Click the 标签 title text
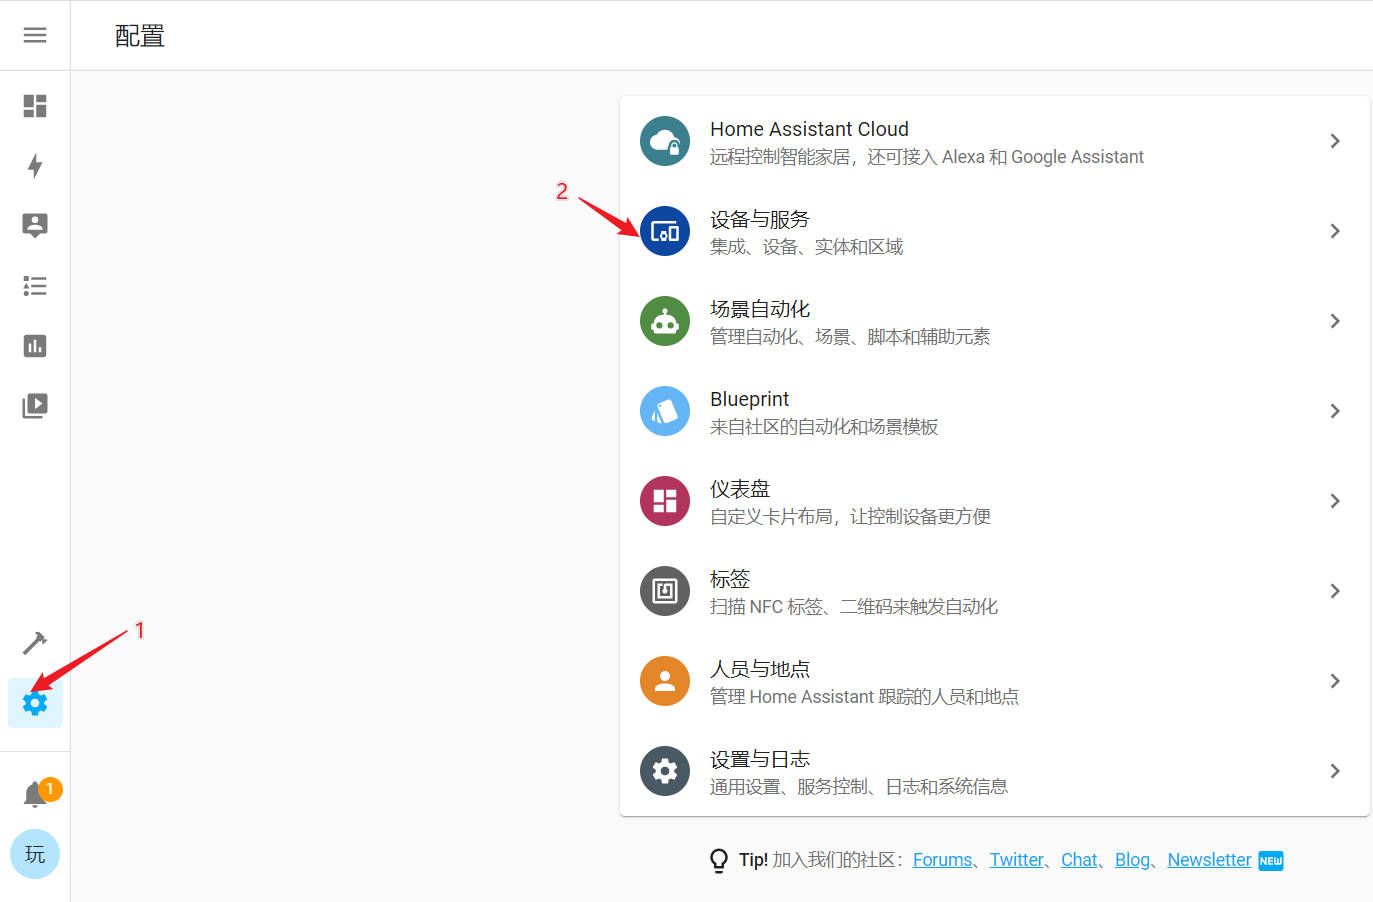Screen dimensions: 1373x902 [x=730, y=579]
